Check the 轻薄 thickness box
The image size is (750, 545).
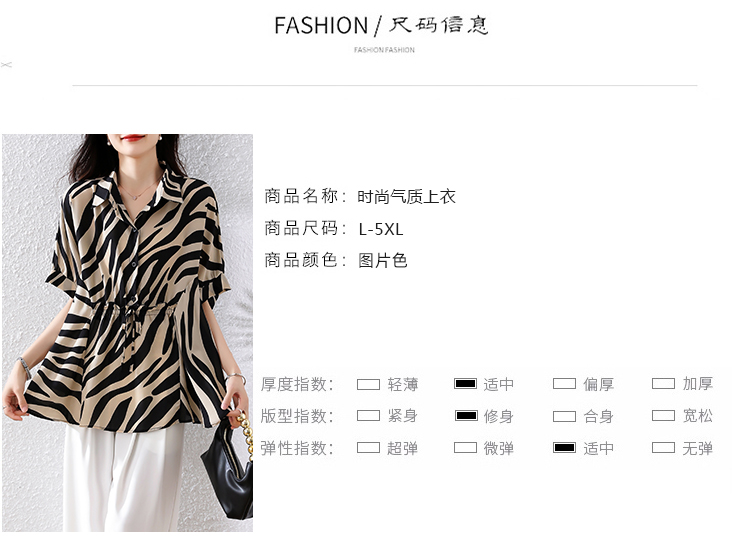click(368, 384)
